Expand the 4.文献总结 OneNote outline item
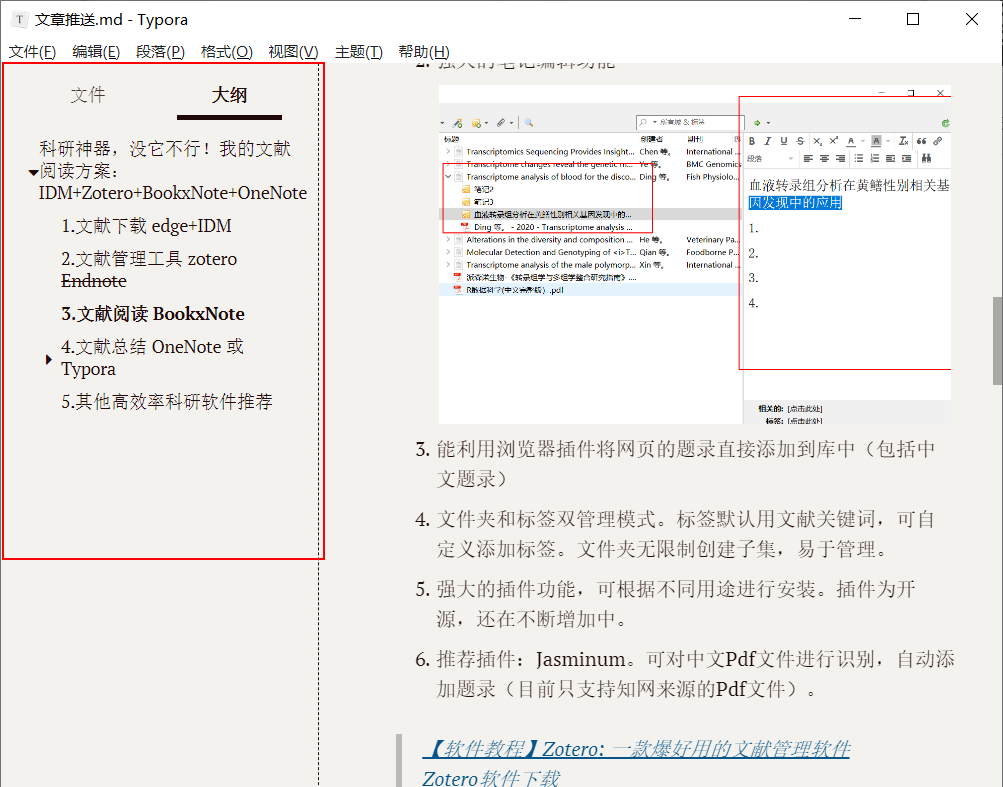Image resolution: width=1003 pixels, height=787 pixels. [x=49, y=359]
